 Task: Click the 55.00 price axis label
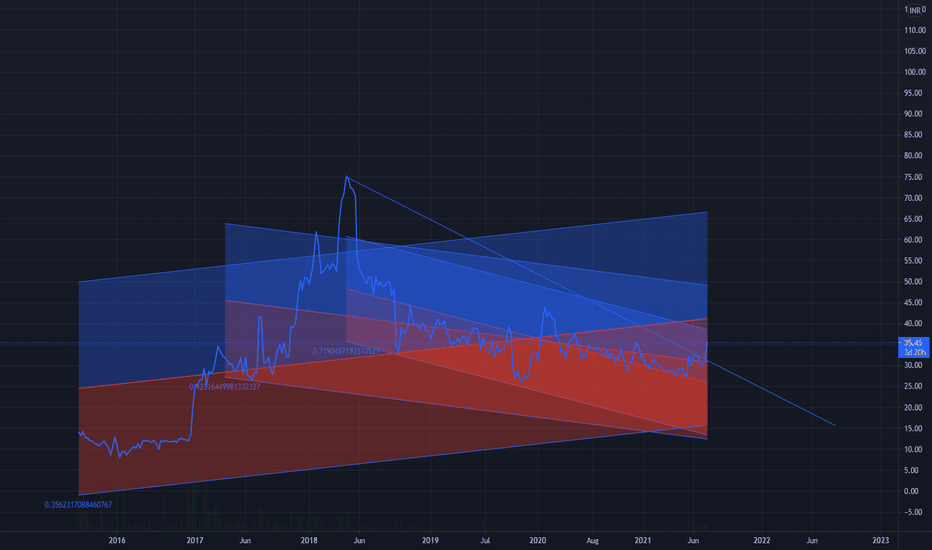[x=913, y=260]
